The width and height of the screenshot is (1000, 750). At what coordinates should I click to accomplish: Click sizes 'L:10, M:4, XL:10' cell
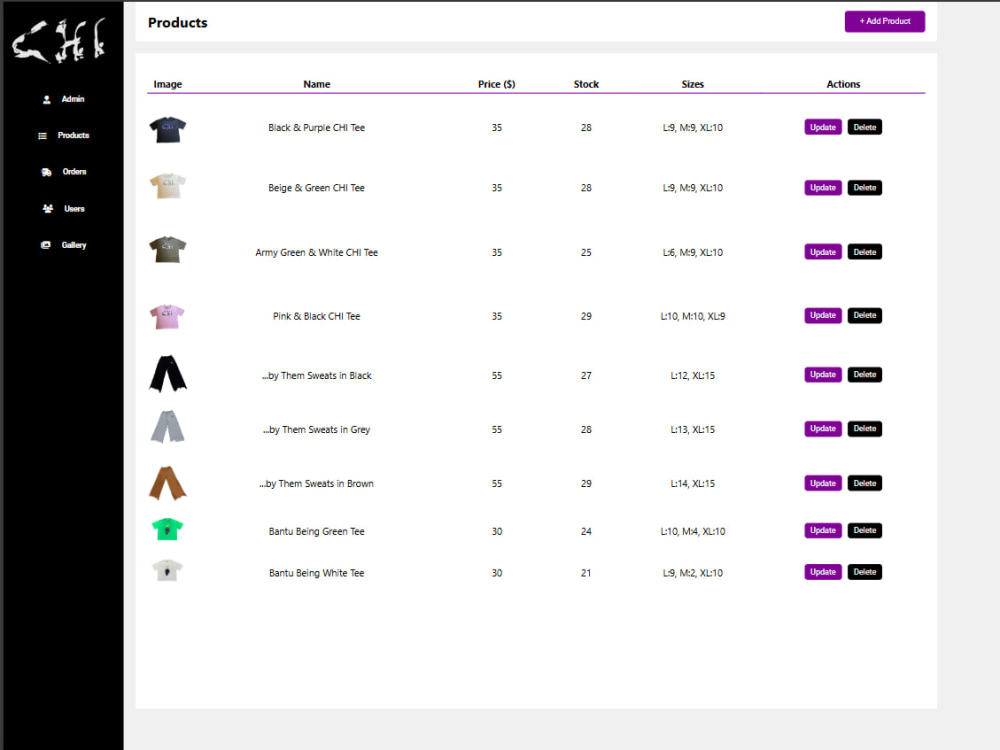pyautogui.click(x=693, y=531)
